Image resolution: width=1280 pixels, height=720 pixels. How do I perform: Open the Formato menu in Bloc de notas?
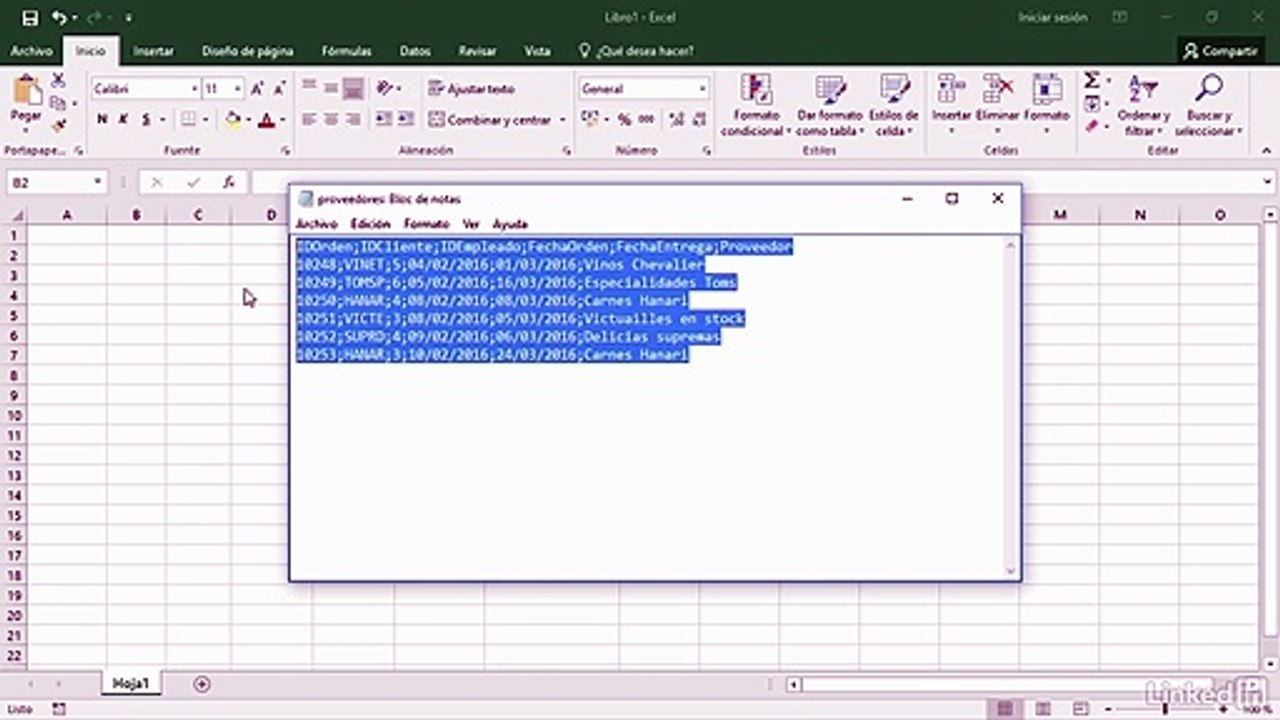[427, 224]
